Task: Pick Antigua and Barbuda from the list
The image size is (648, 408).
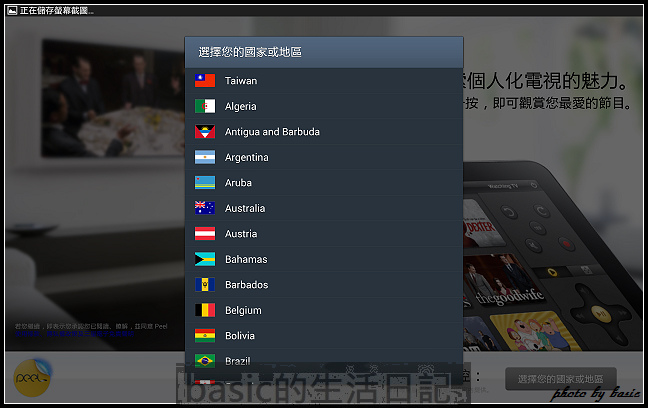Action: (x=324, y=132)
